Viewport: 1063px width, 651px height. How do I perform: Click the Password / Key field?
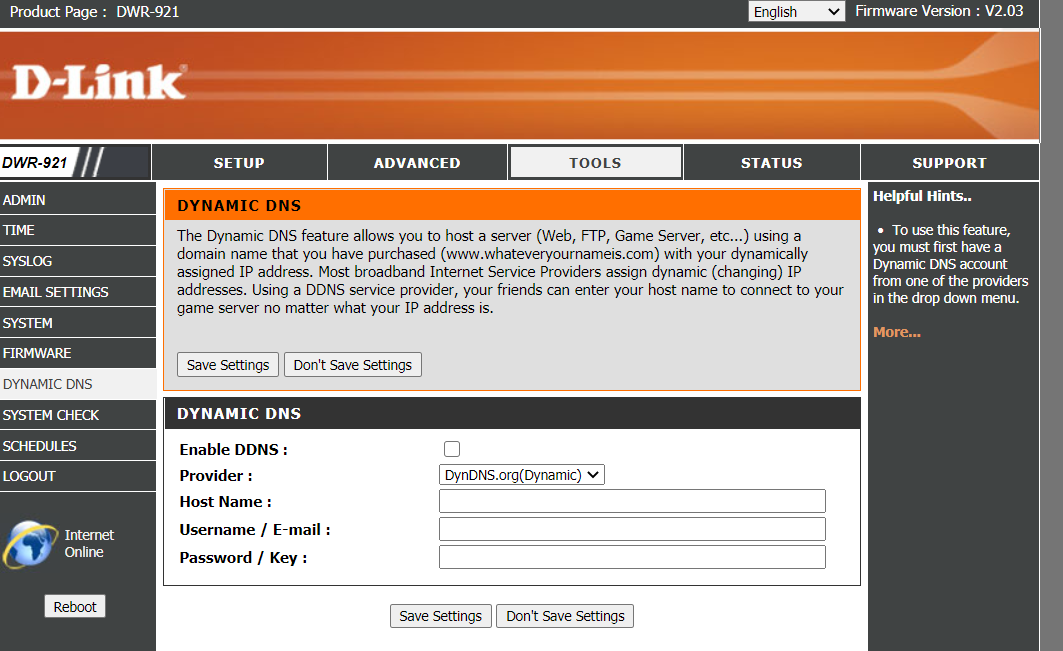pos(632,557)
